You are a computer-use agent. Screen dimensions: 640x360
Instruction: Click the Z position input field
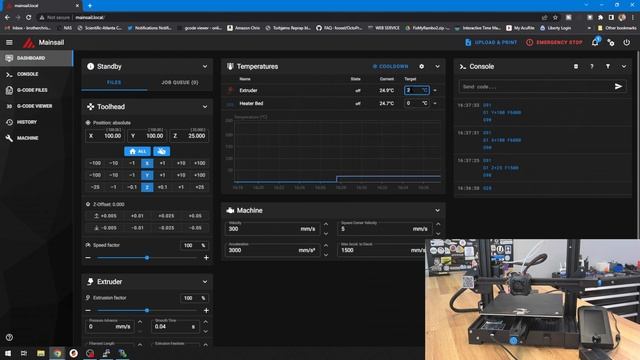[189, 136]
